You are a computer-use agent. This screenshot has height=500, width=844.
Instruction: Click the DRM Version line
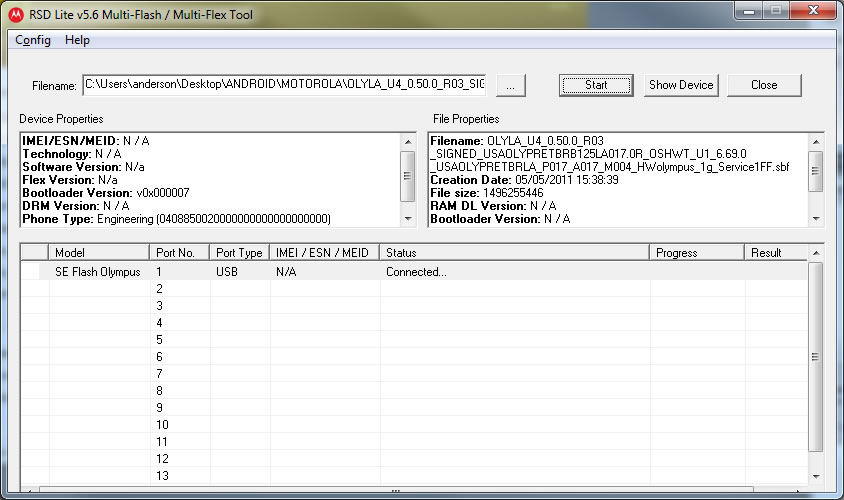(76, 206)
